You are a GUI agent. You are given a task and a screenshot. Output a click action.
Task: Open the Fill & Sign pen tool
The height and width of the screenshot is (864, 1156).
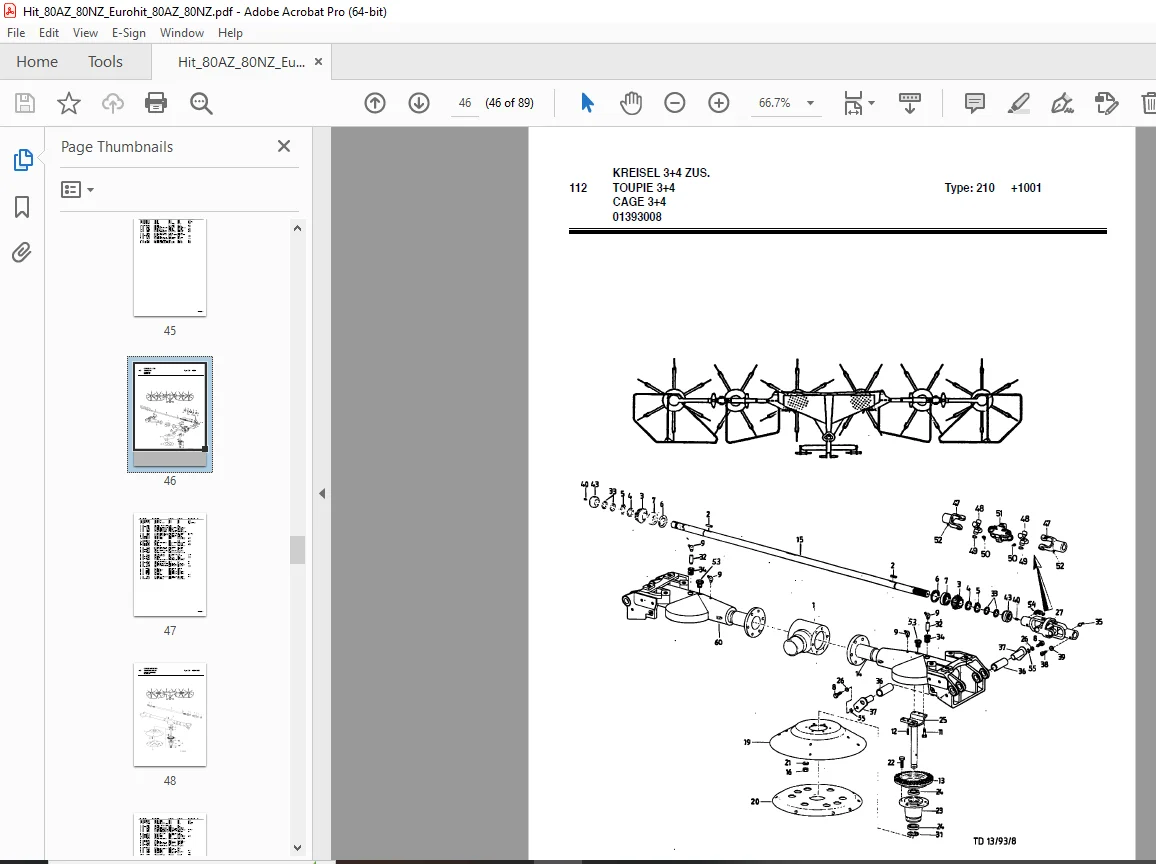[x=1062, y=103]
